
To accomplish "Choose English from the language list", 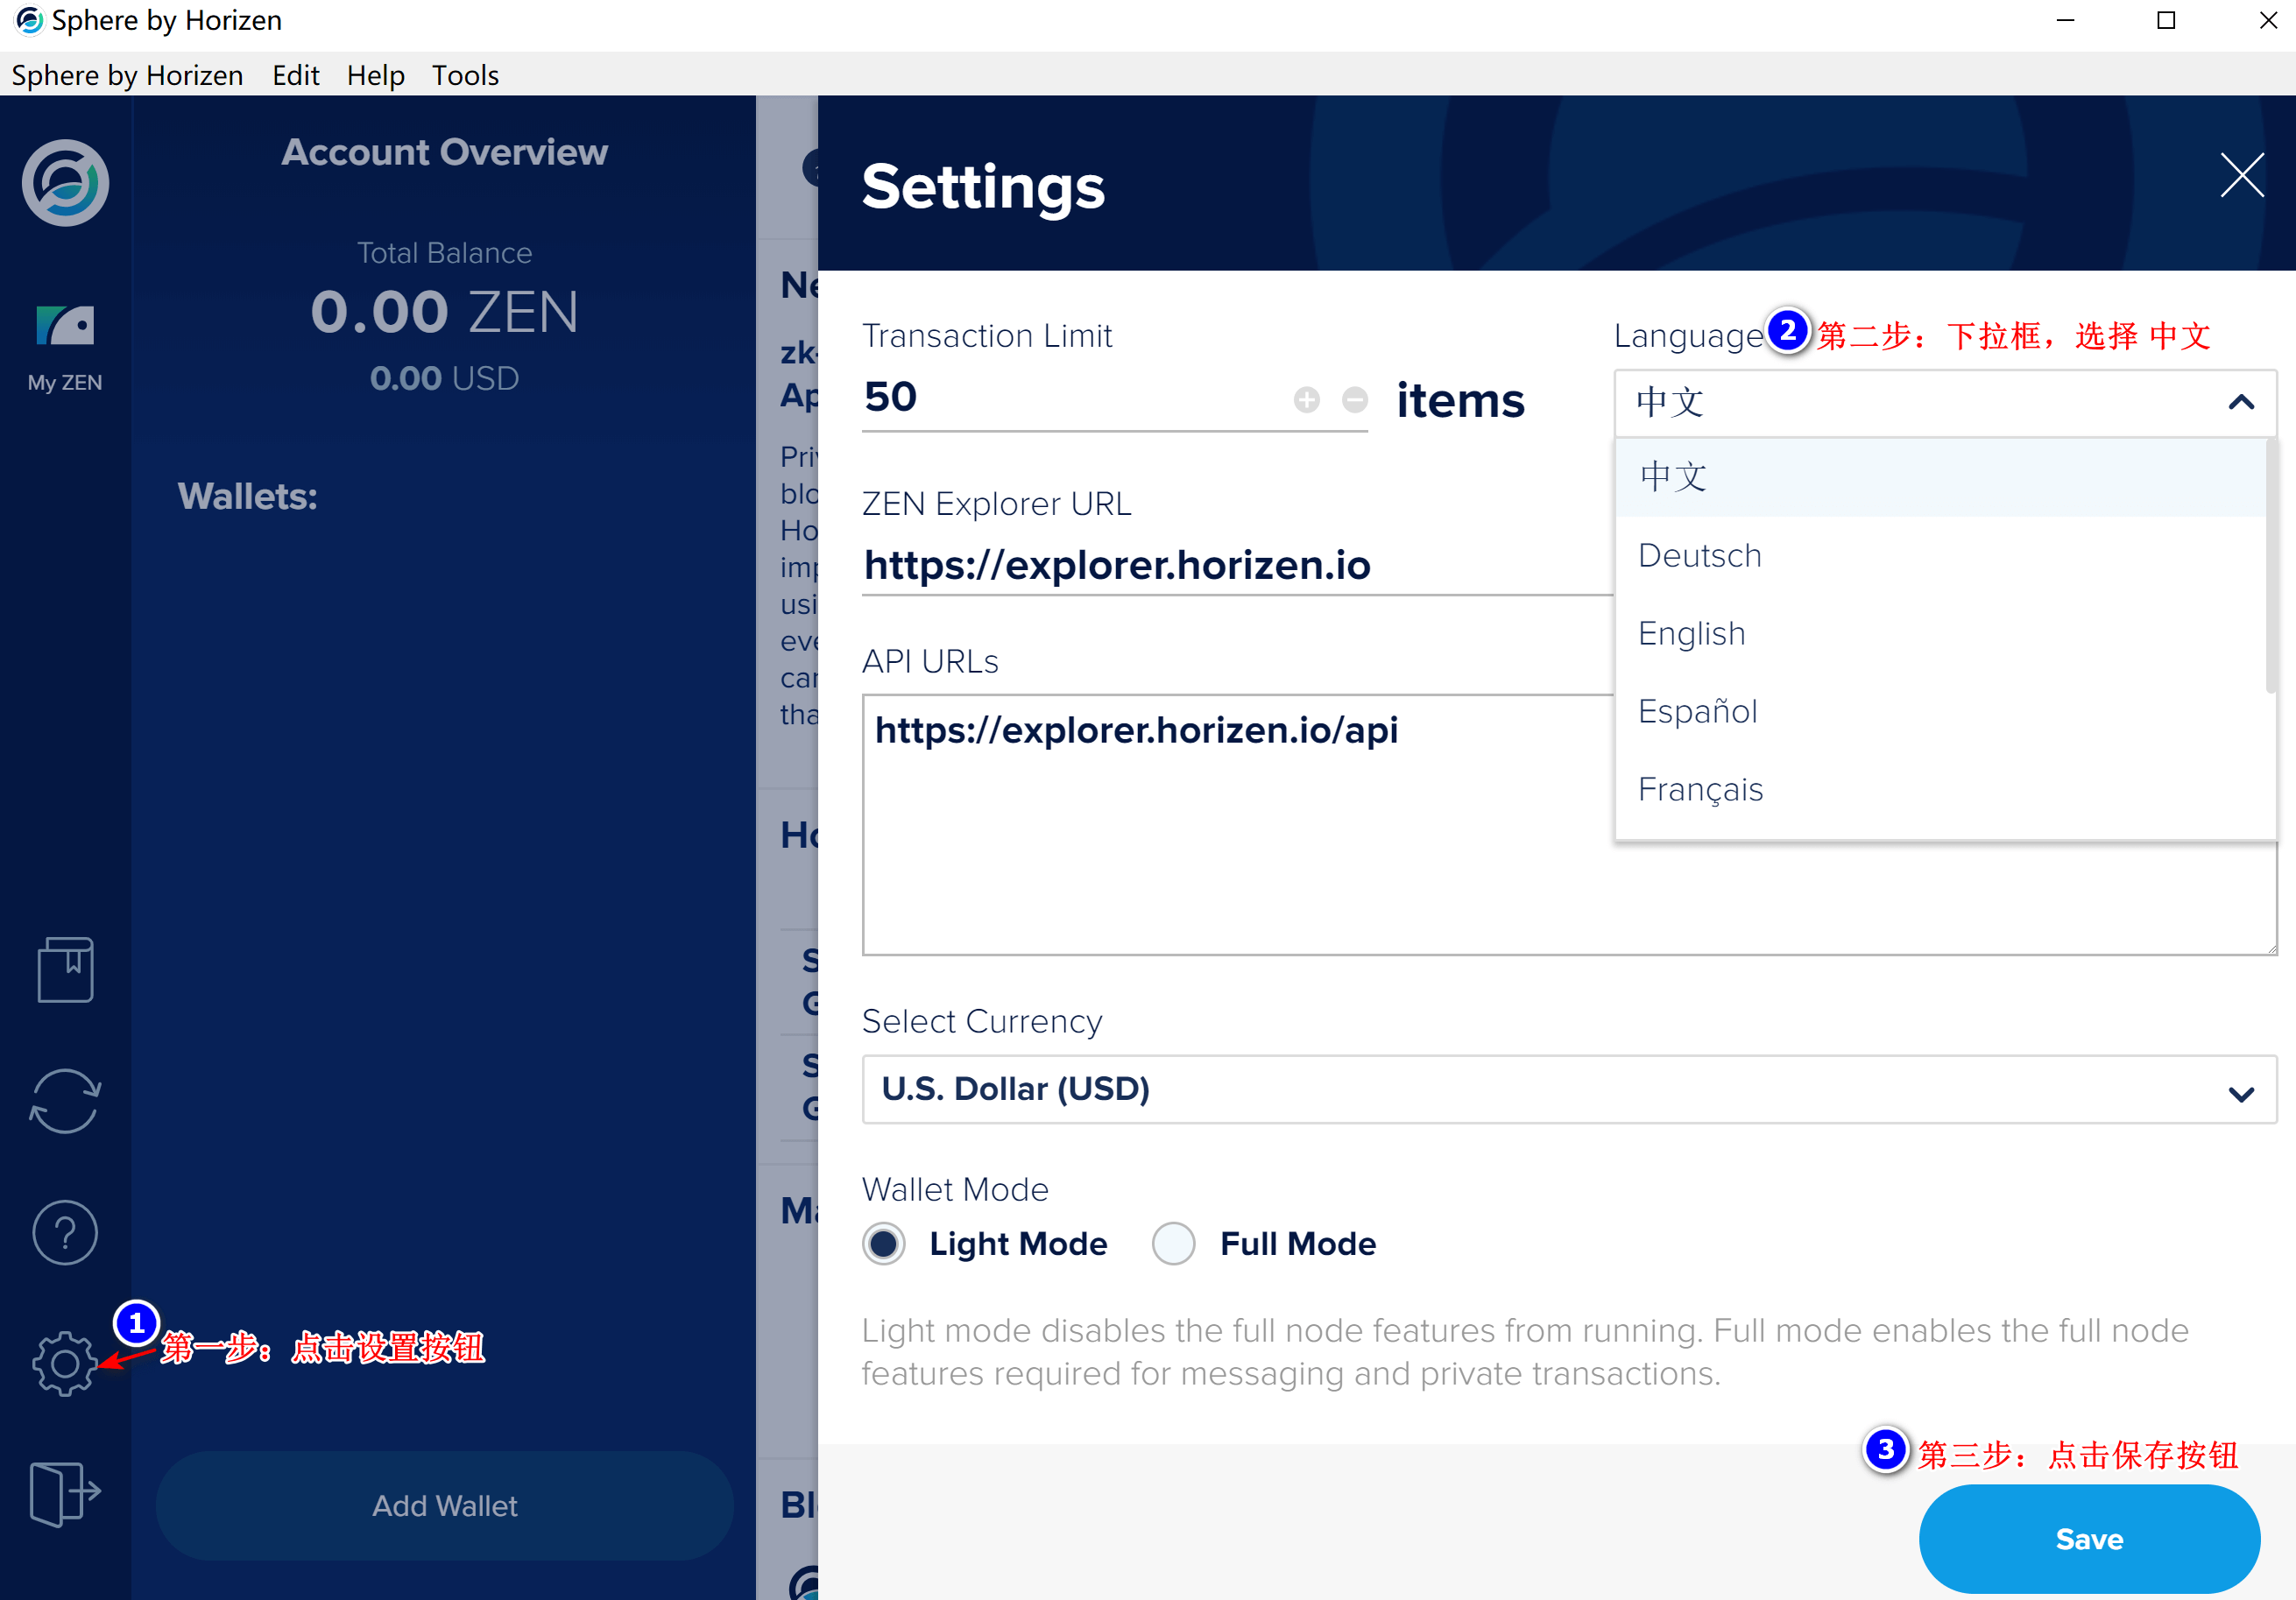I will (x=1940, y=633).
